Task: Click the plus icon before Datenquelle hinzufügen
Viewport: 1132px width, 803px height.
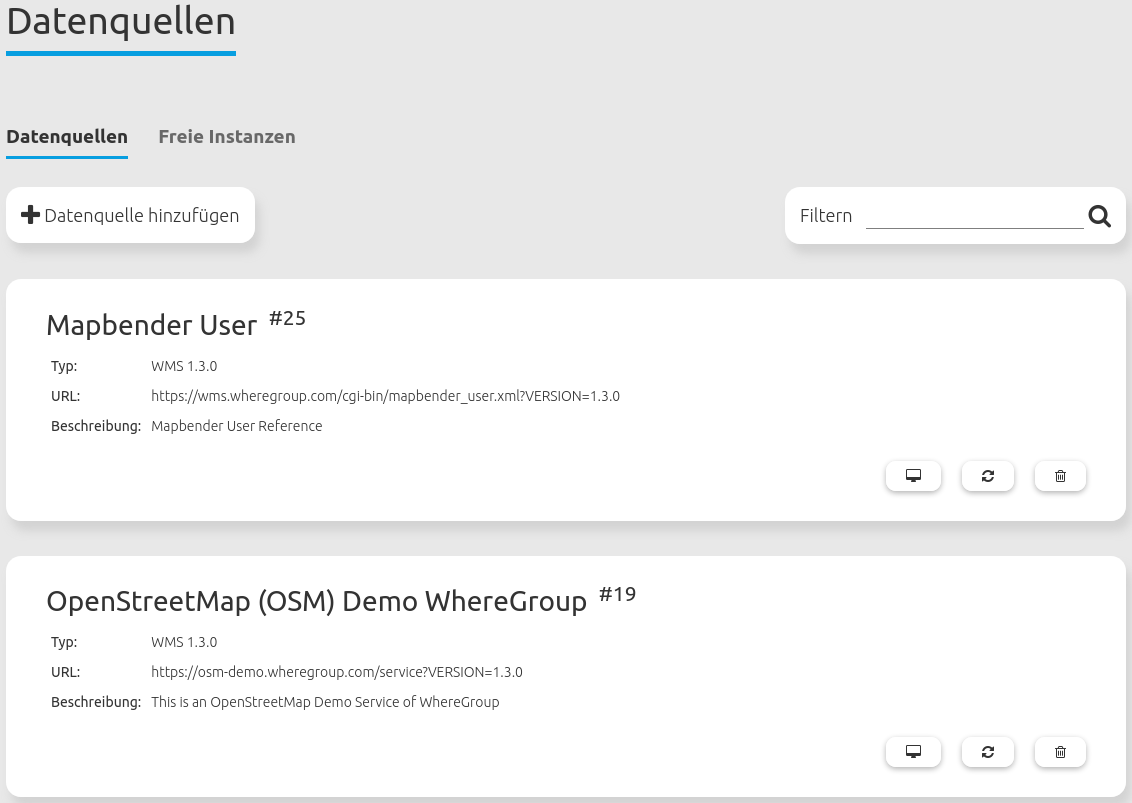Action: tap(30, 215)
